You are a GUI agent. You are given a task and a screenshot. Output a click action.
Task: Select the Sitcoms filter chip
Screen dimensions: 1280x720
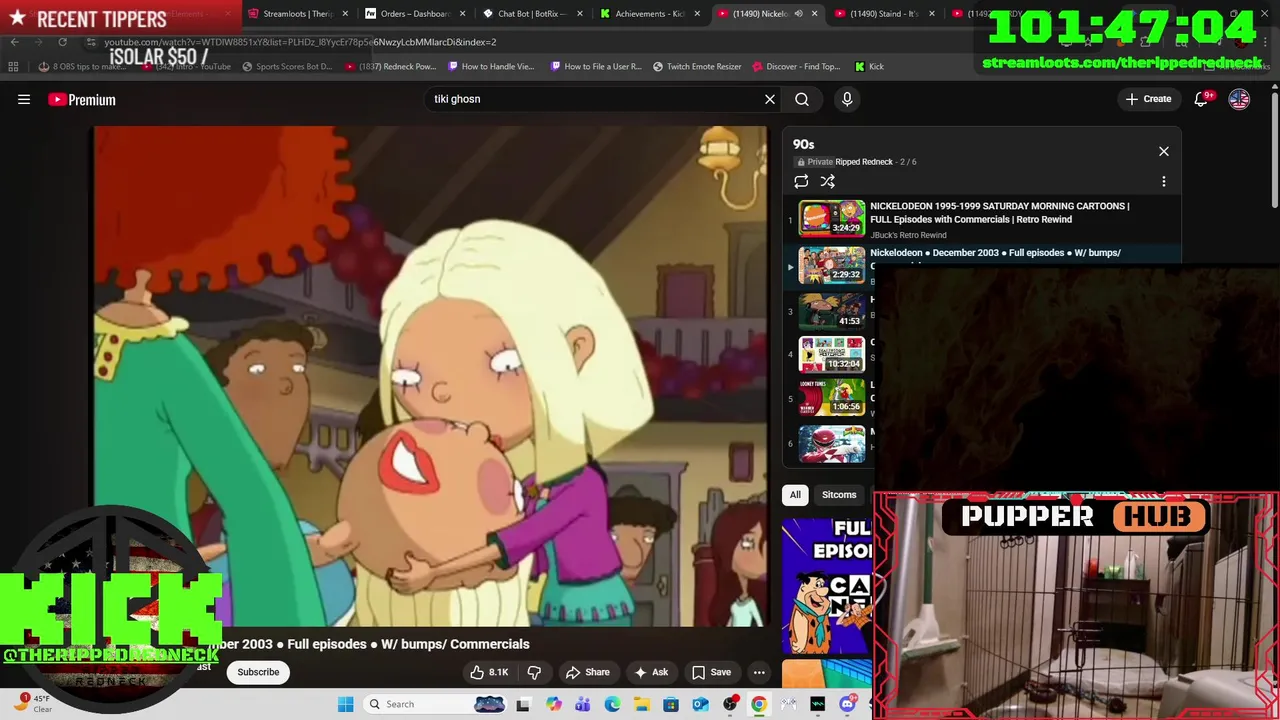pyautogui.click(x=839, y=495)
